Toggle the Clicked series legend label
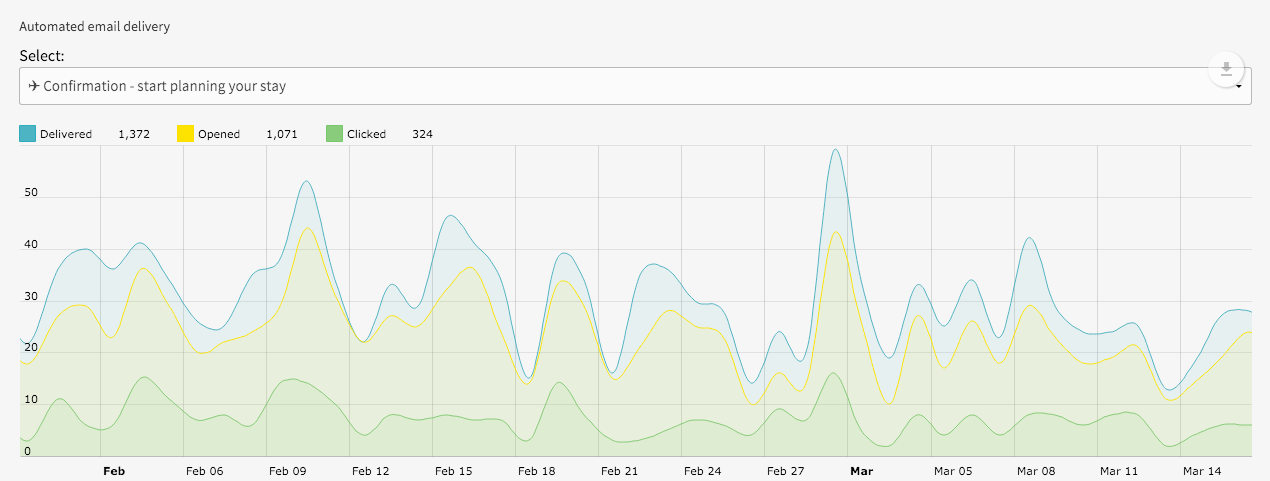 pos(366,134)
